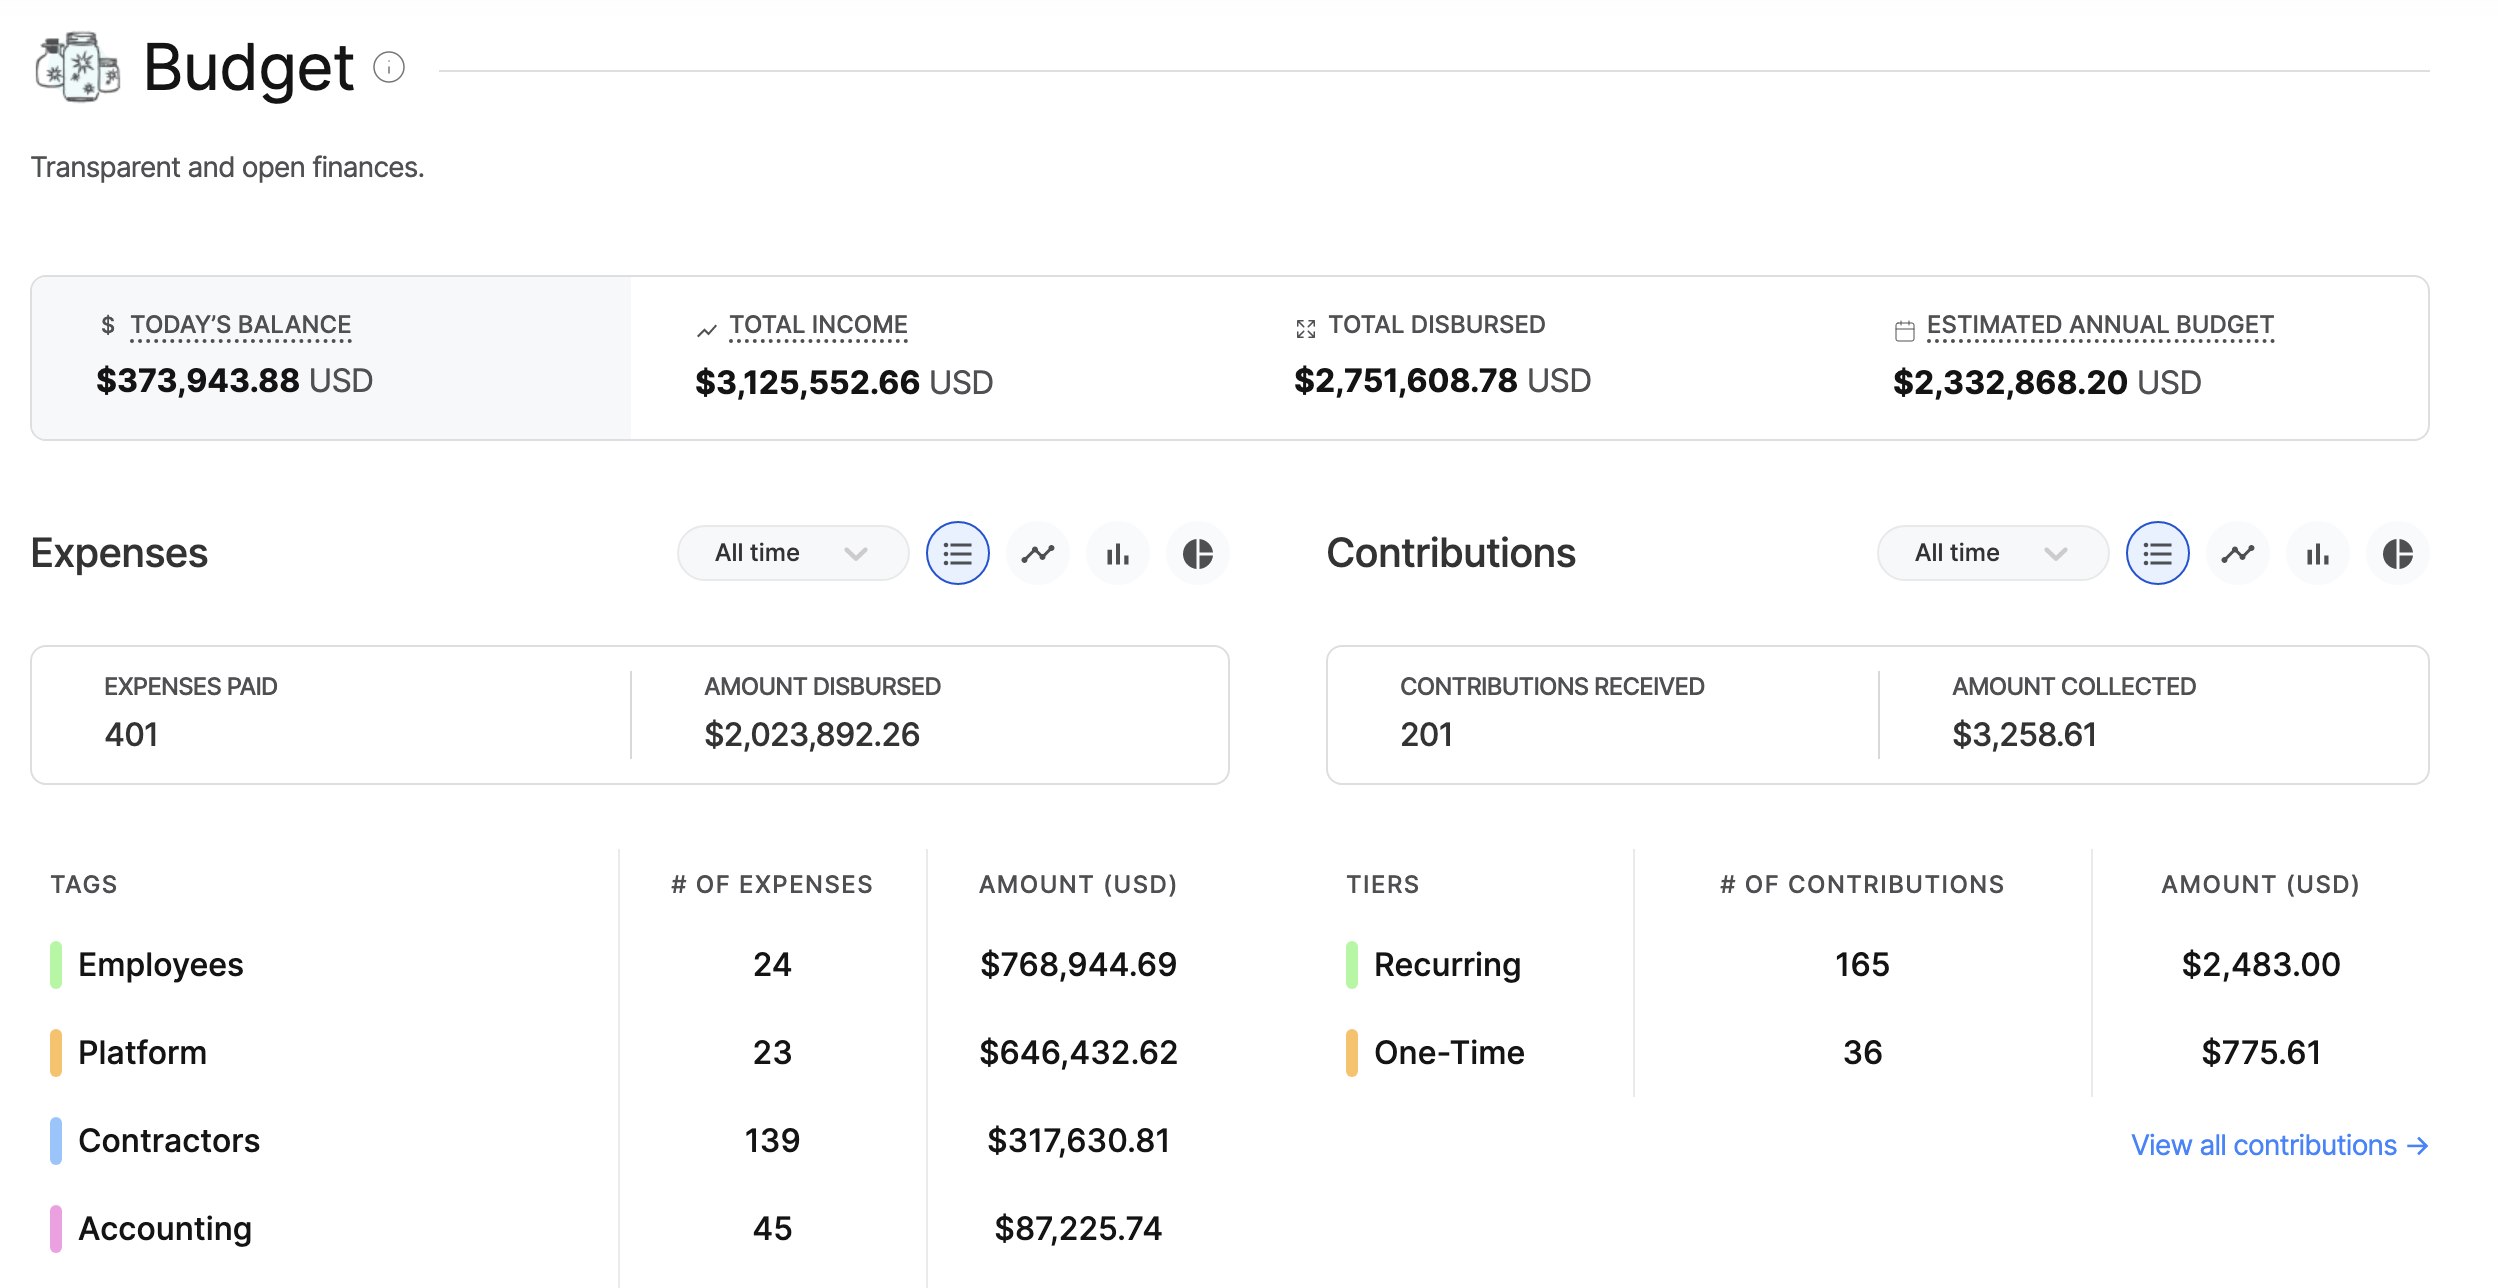Click Estimated Annual Budget label
2498x1288 pixels.
pyautogui.click(x=2099, y=325)
